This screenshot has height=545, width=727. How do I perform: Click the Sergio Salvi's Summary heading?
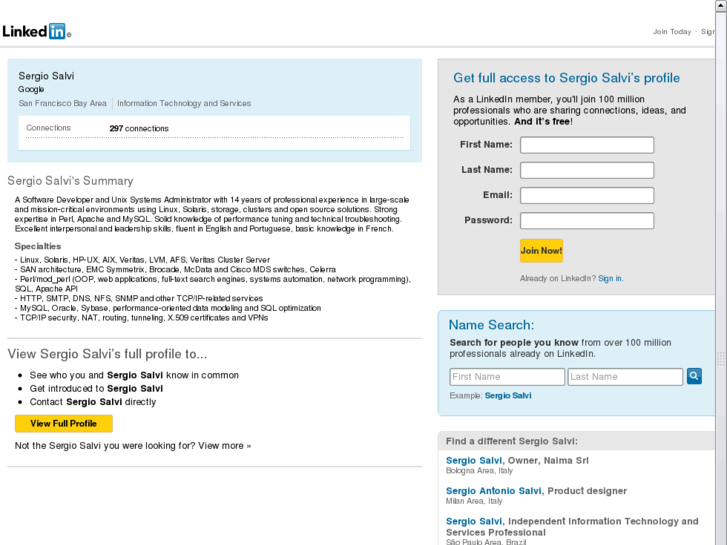coord(70,181)
